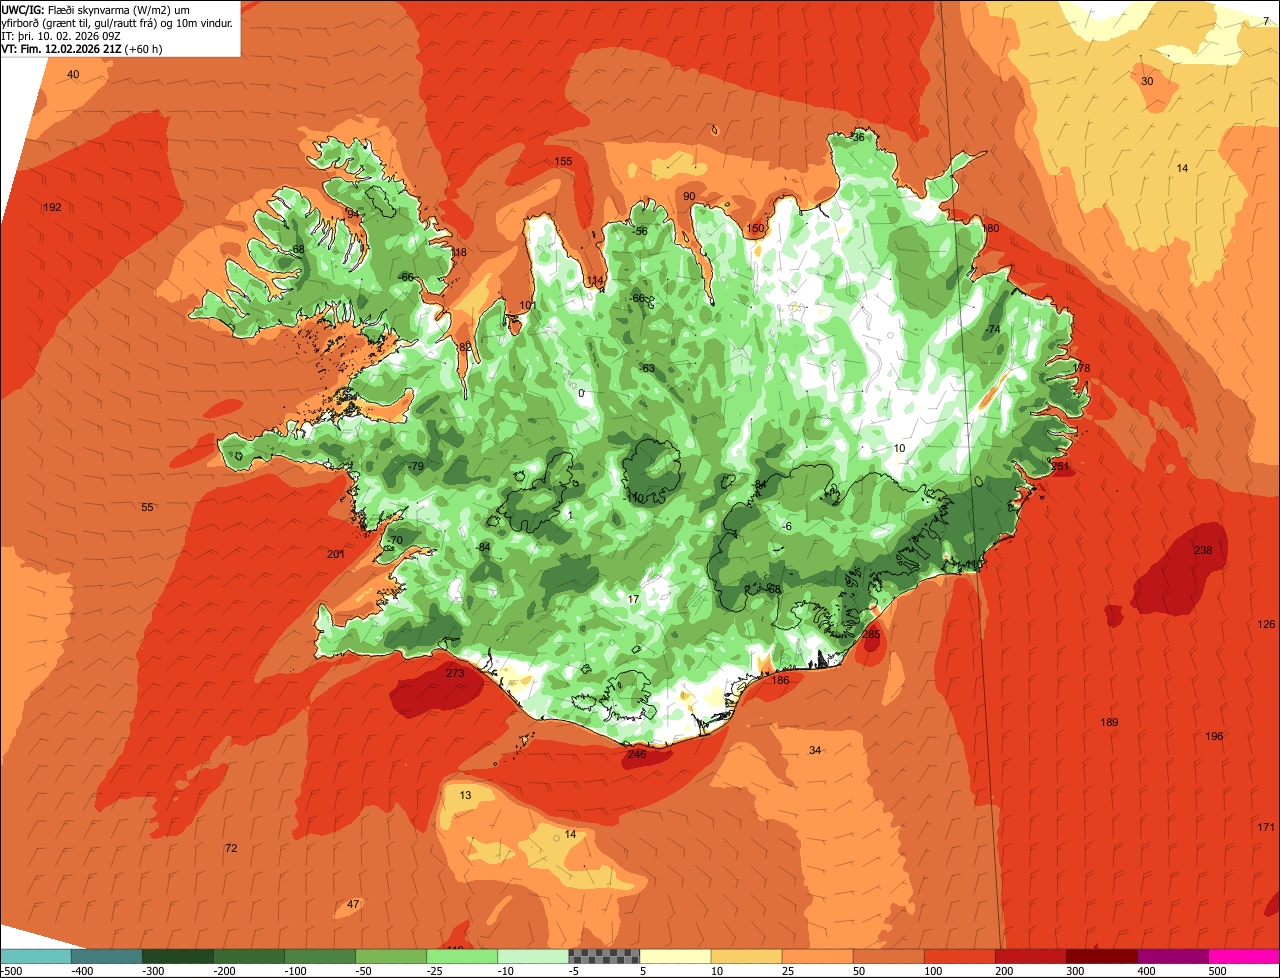Click the 126 value at the right edge
This screenshot has height=978, width=1280.
coord(1266,624)
